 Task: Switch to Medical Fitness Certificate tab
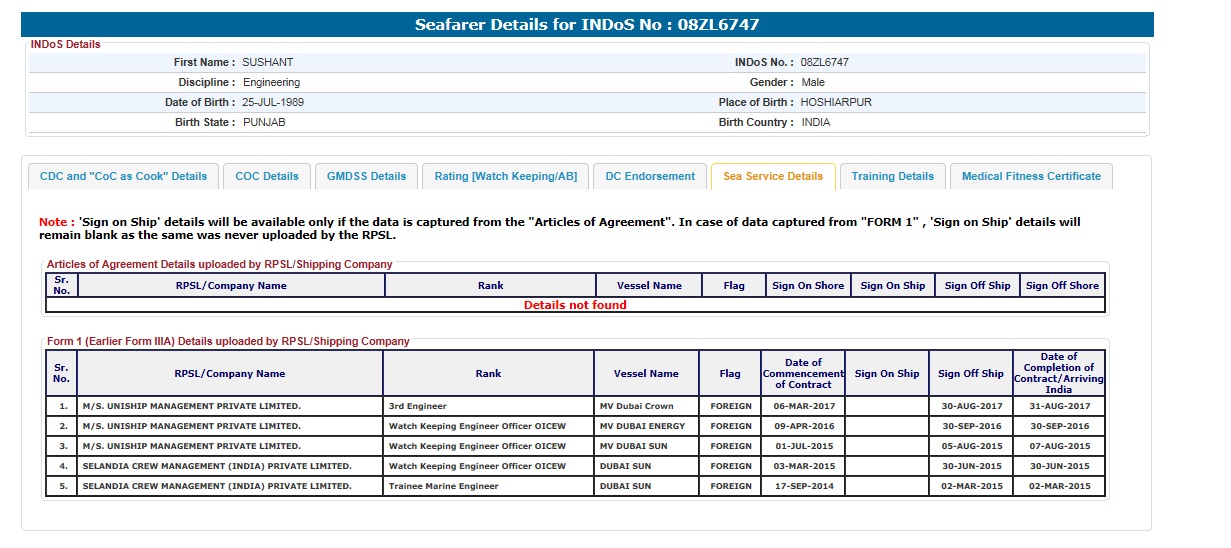(x=1030, y=176)
